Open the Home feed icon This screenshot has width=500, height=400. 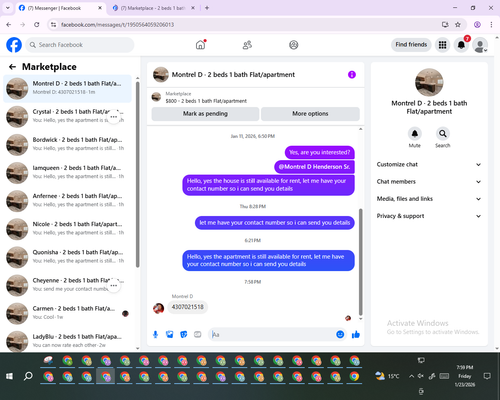pyautogui.click(x=200, y=45)
